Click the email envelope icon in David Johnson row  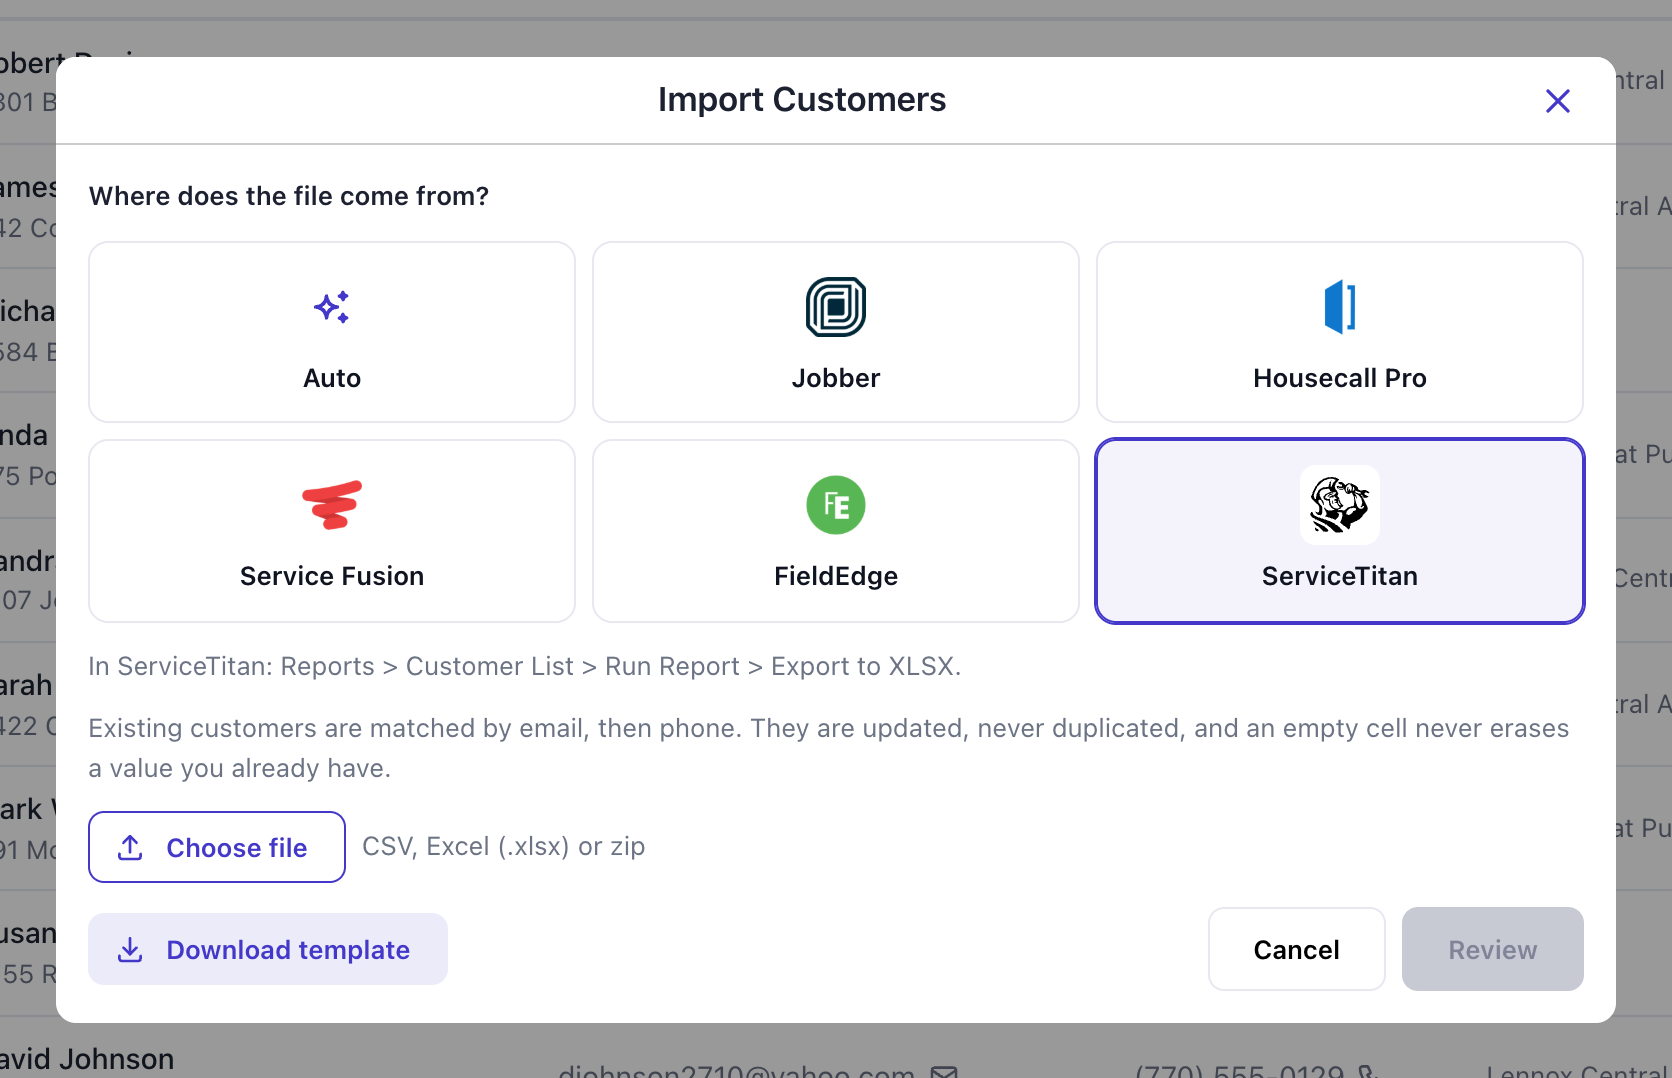[x=944, y=1071]
